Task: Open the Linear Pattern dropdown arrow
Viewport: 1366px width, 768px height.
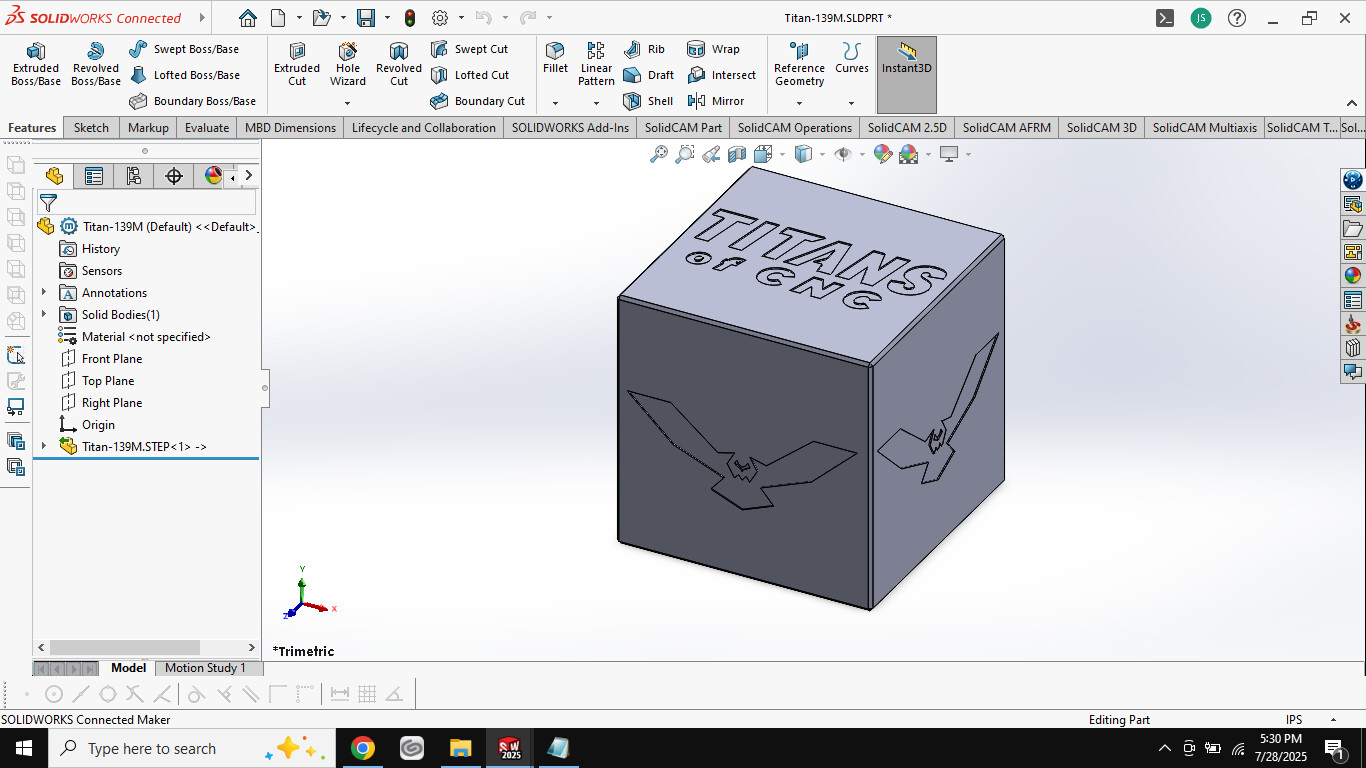Action: pyautogui.click(x=596, y=103)
